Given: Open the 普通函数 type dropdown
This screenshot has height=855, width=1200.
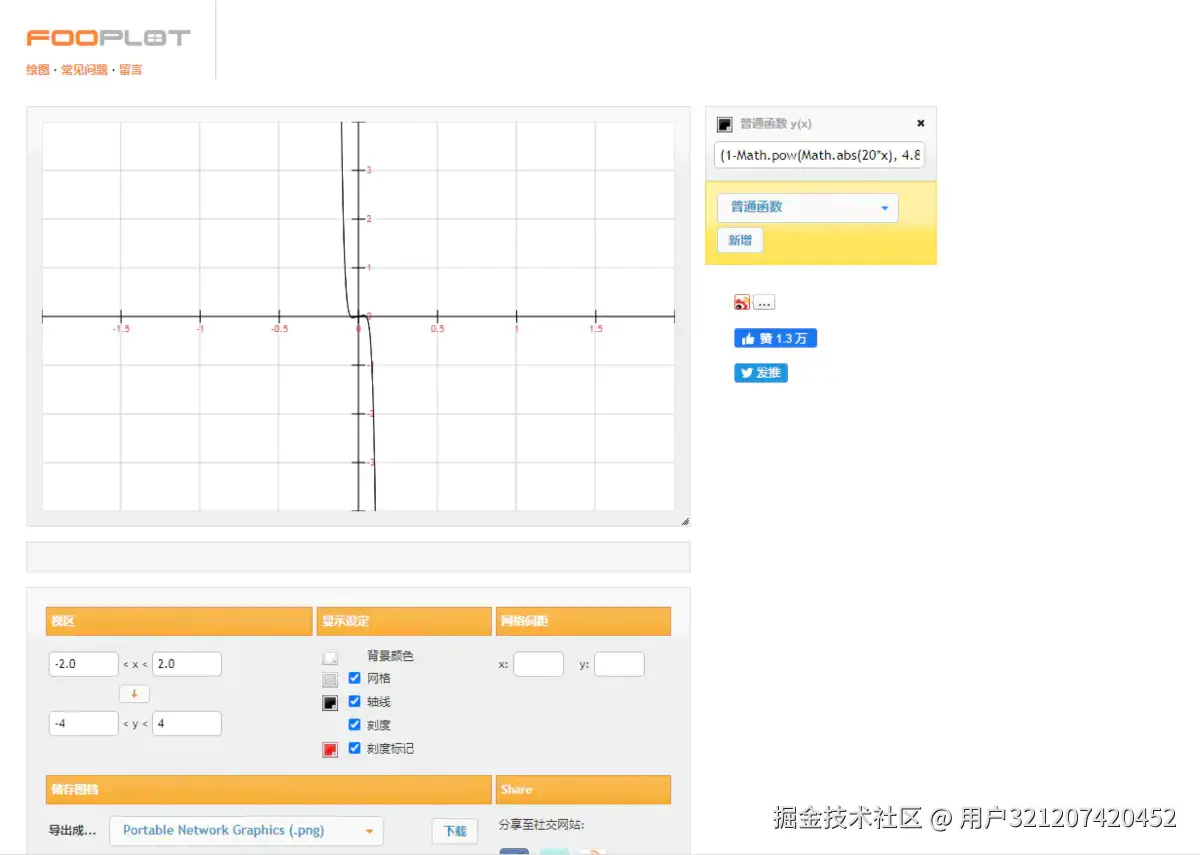Looking at the screenshot, I should click(x=808, y=207).
